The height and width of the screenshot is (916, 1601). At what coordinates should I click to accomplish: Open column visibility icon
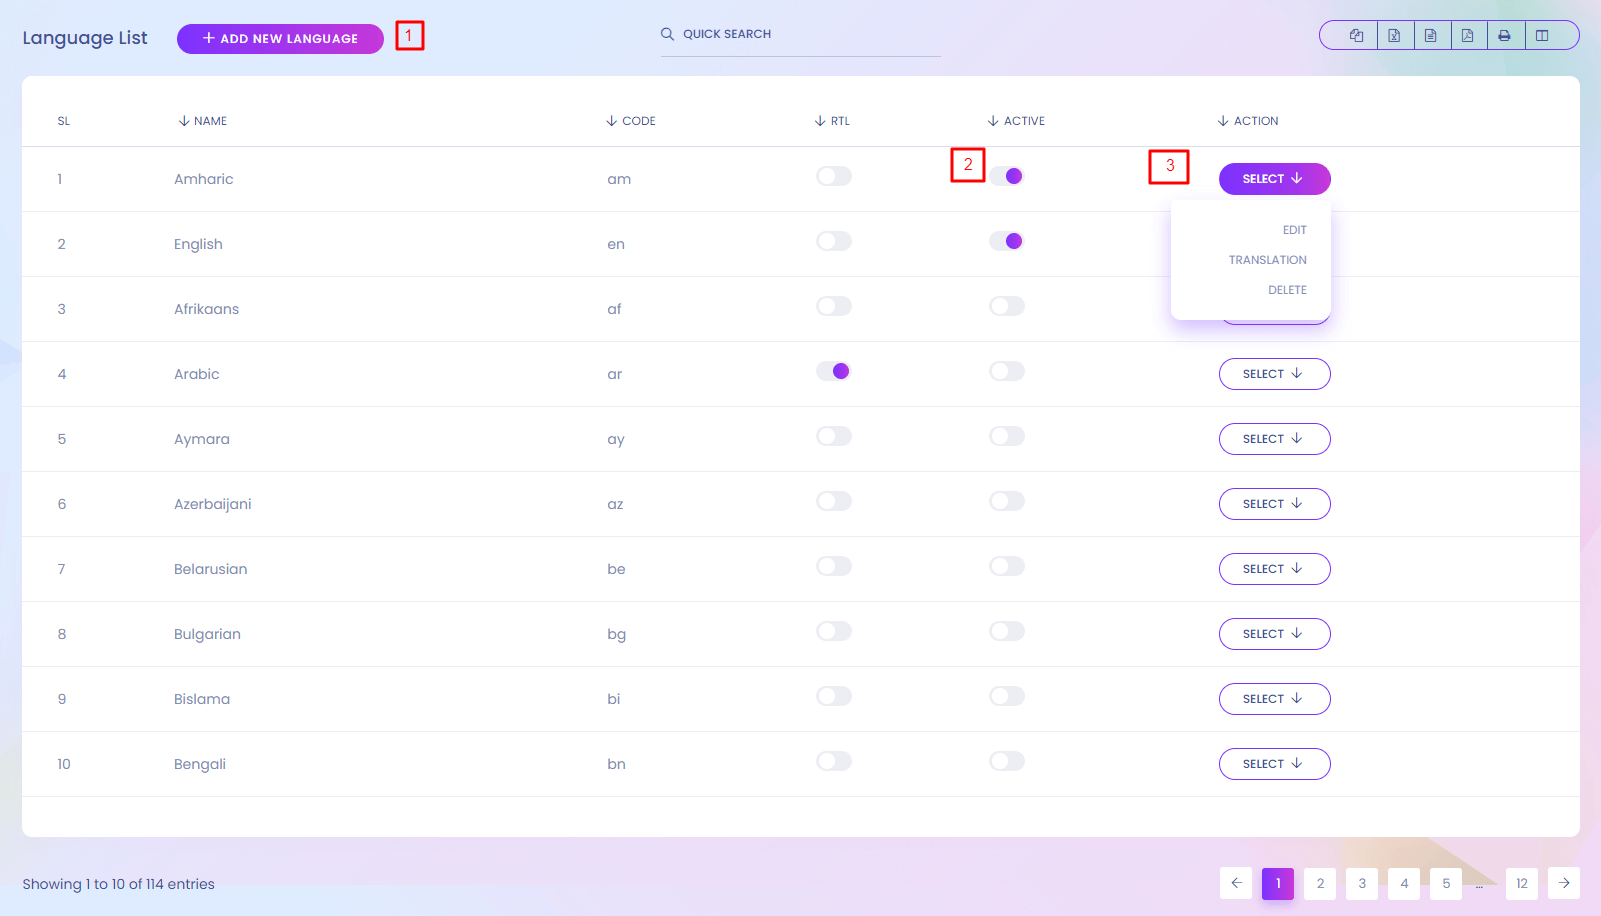1542,36
